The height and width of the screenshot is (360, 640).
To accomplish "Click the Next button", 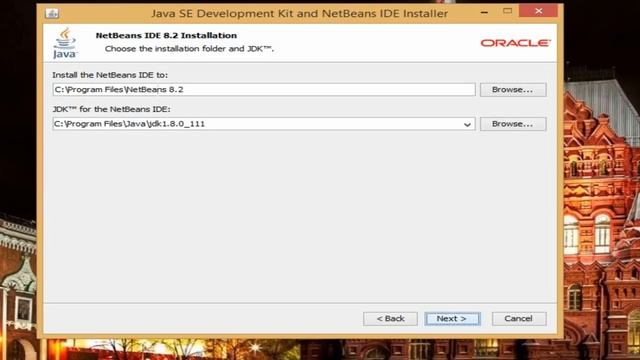I will pyautogui.click(x=452, y=319).
